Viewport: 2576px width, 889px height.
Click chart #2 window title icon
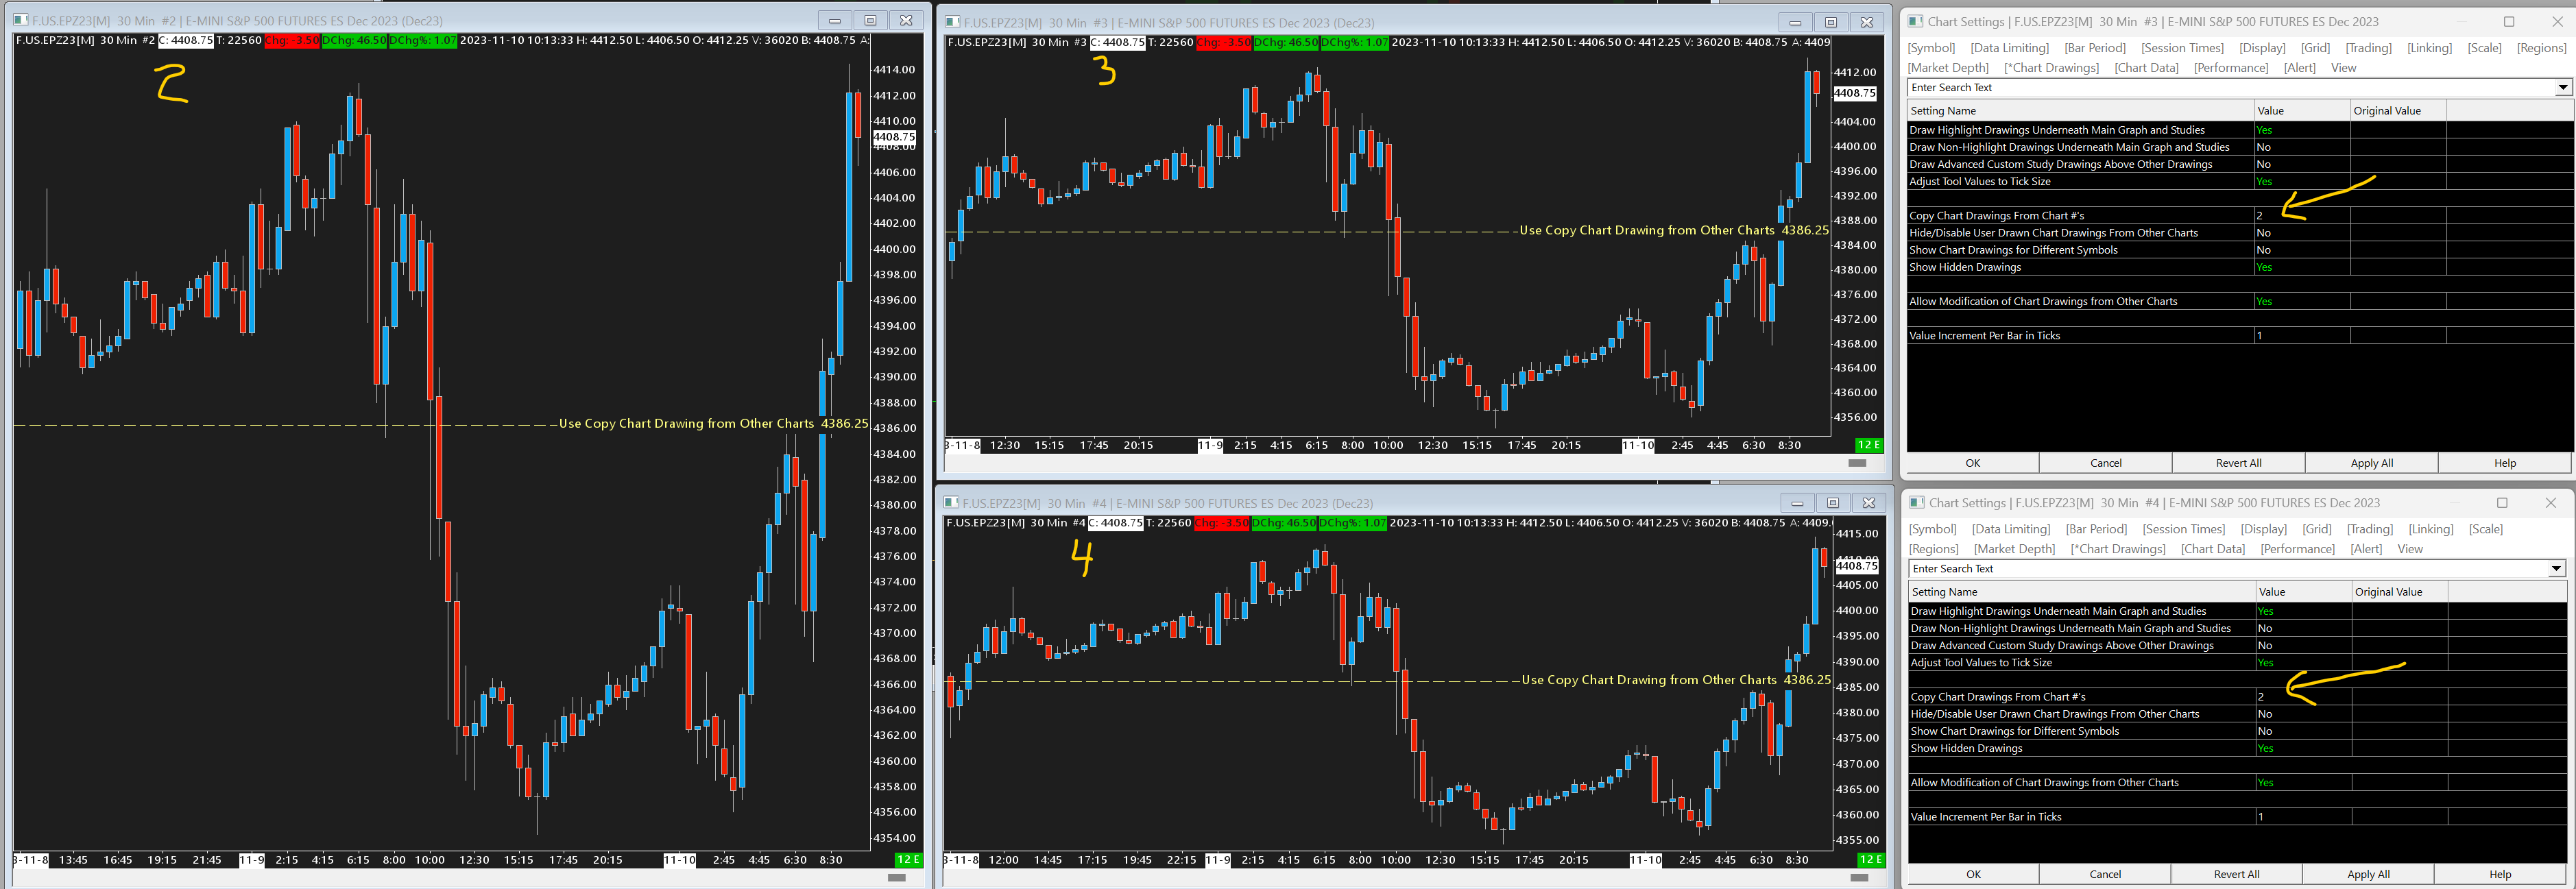tap(20, 20)
